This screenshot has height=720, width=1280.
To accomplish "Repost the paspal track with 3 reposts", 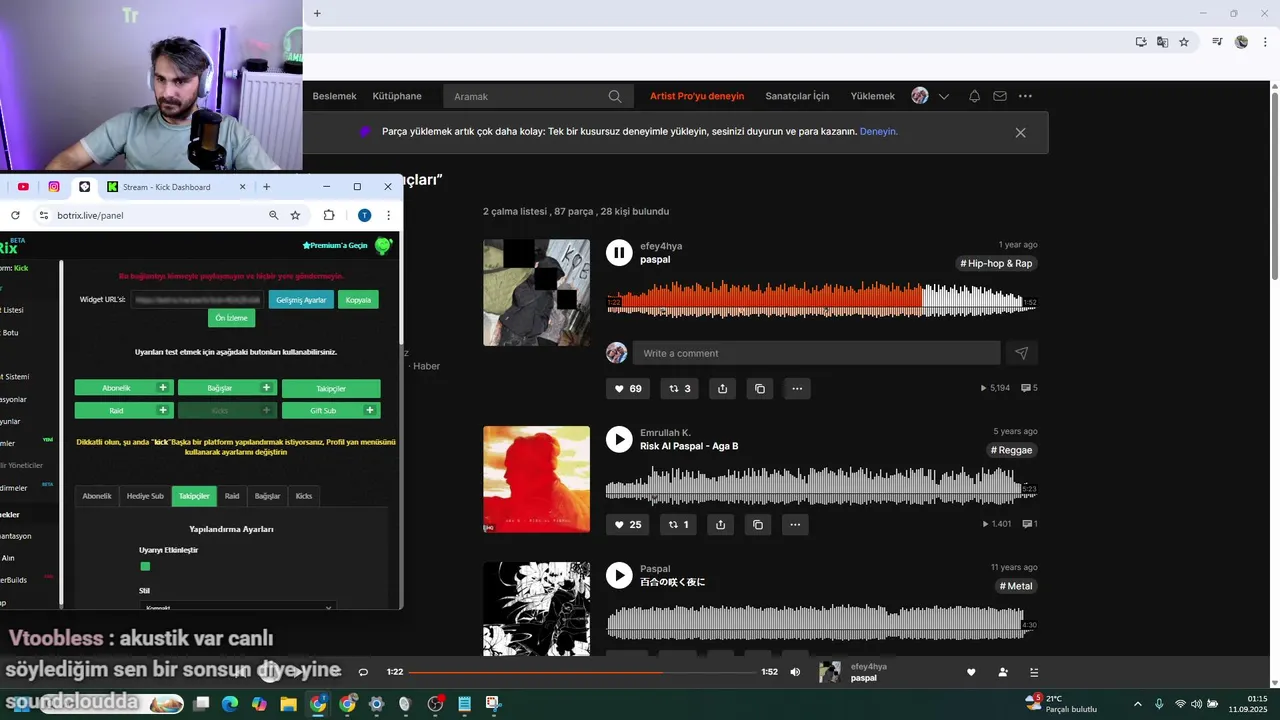I will 680,388.
